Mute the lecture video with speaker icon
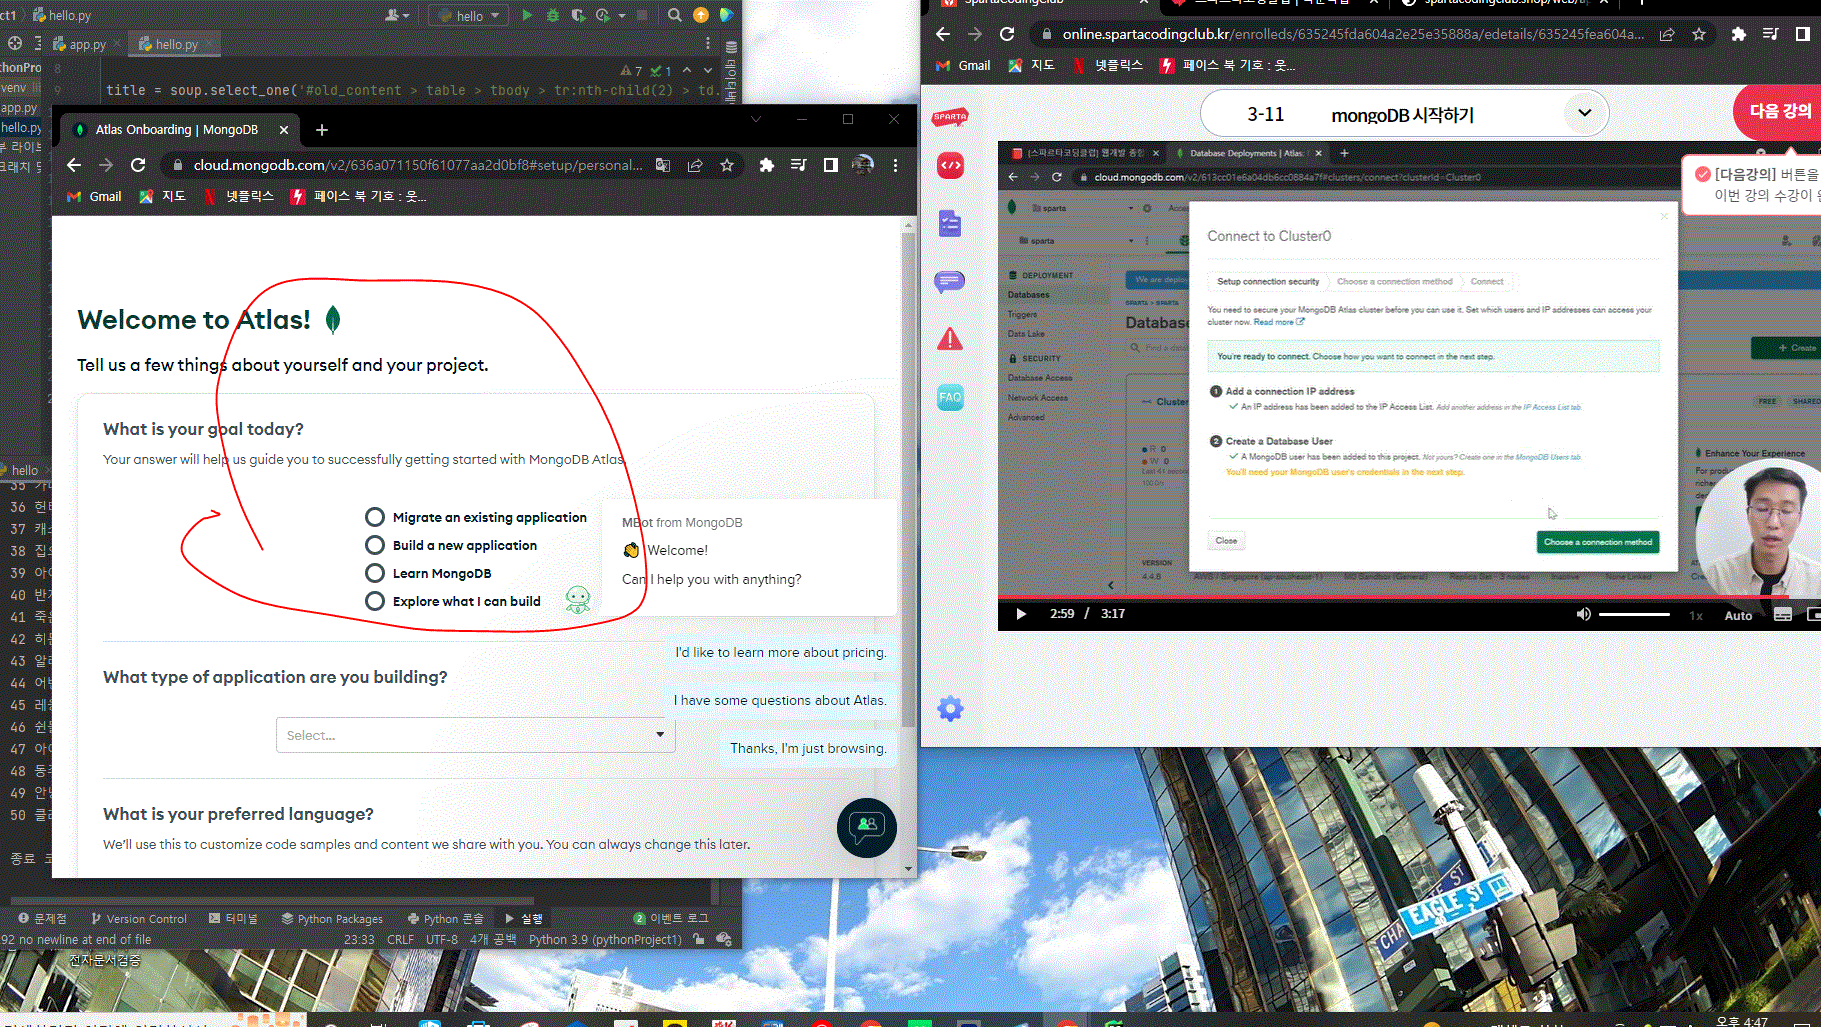Viewport: 1821px width, 1027px height. coord(1583,614)
